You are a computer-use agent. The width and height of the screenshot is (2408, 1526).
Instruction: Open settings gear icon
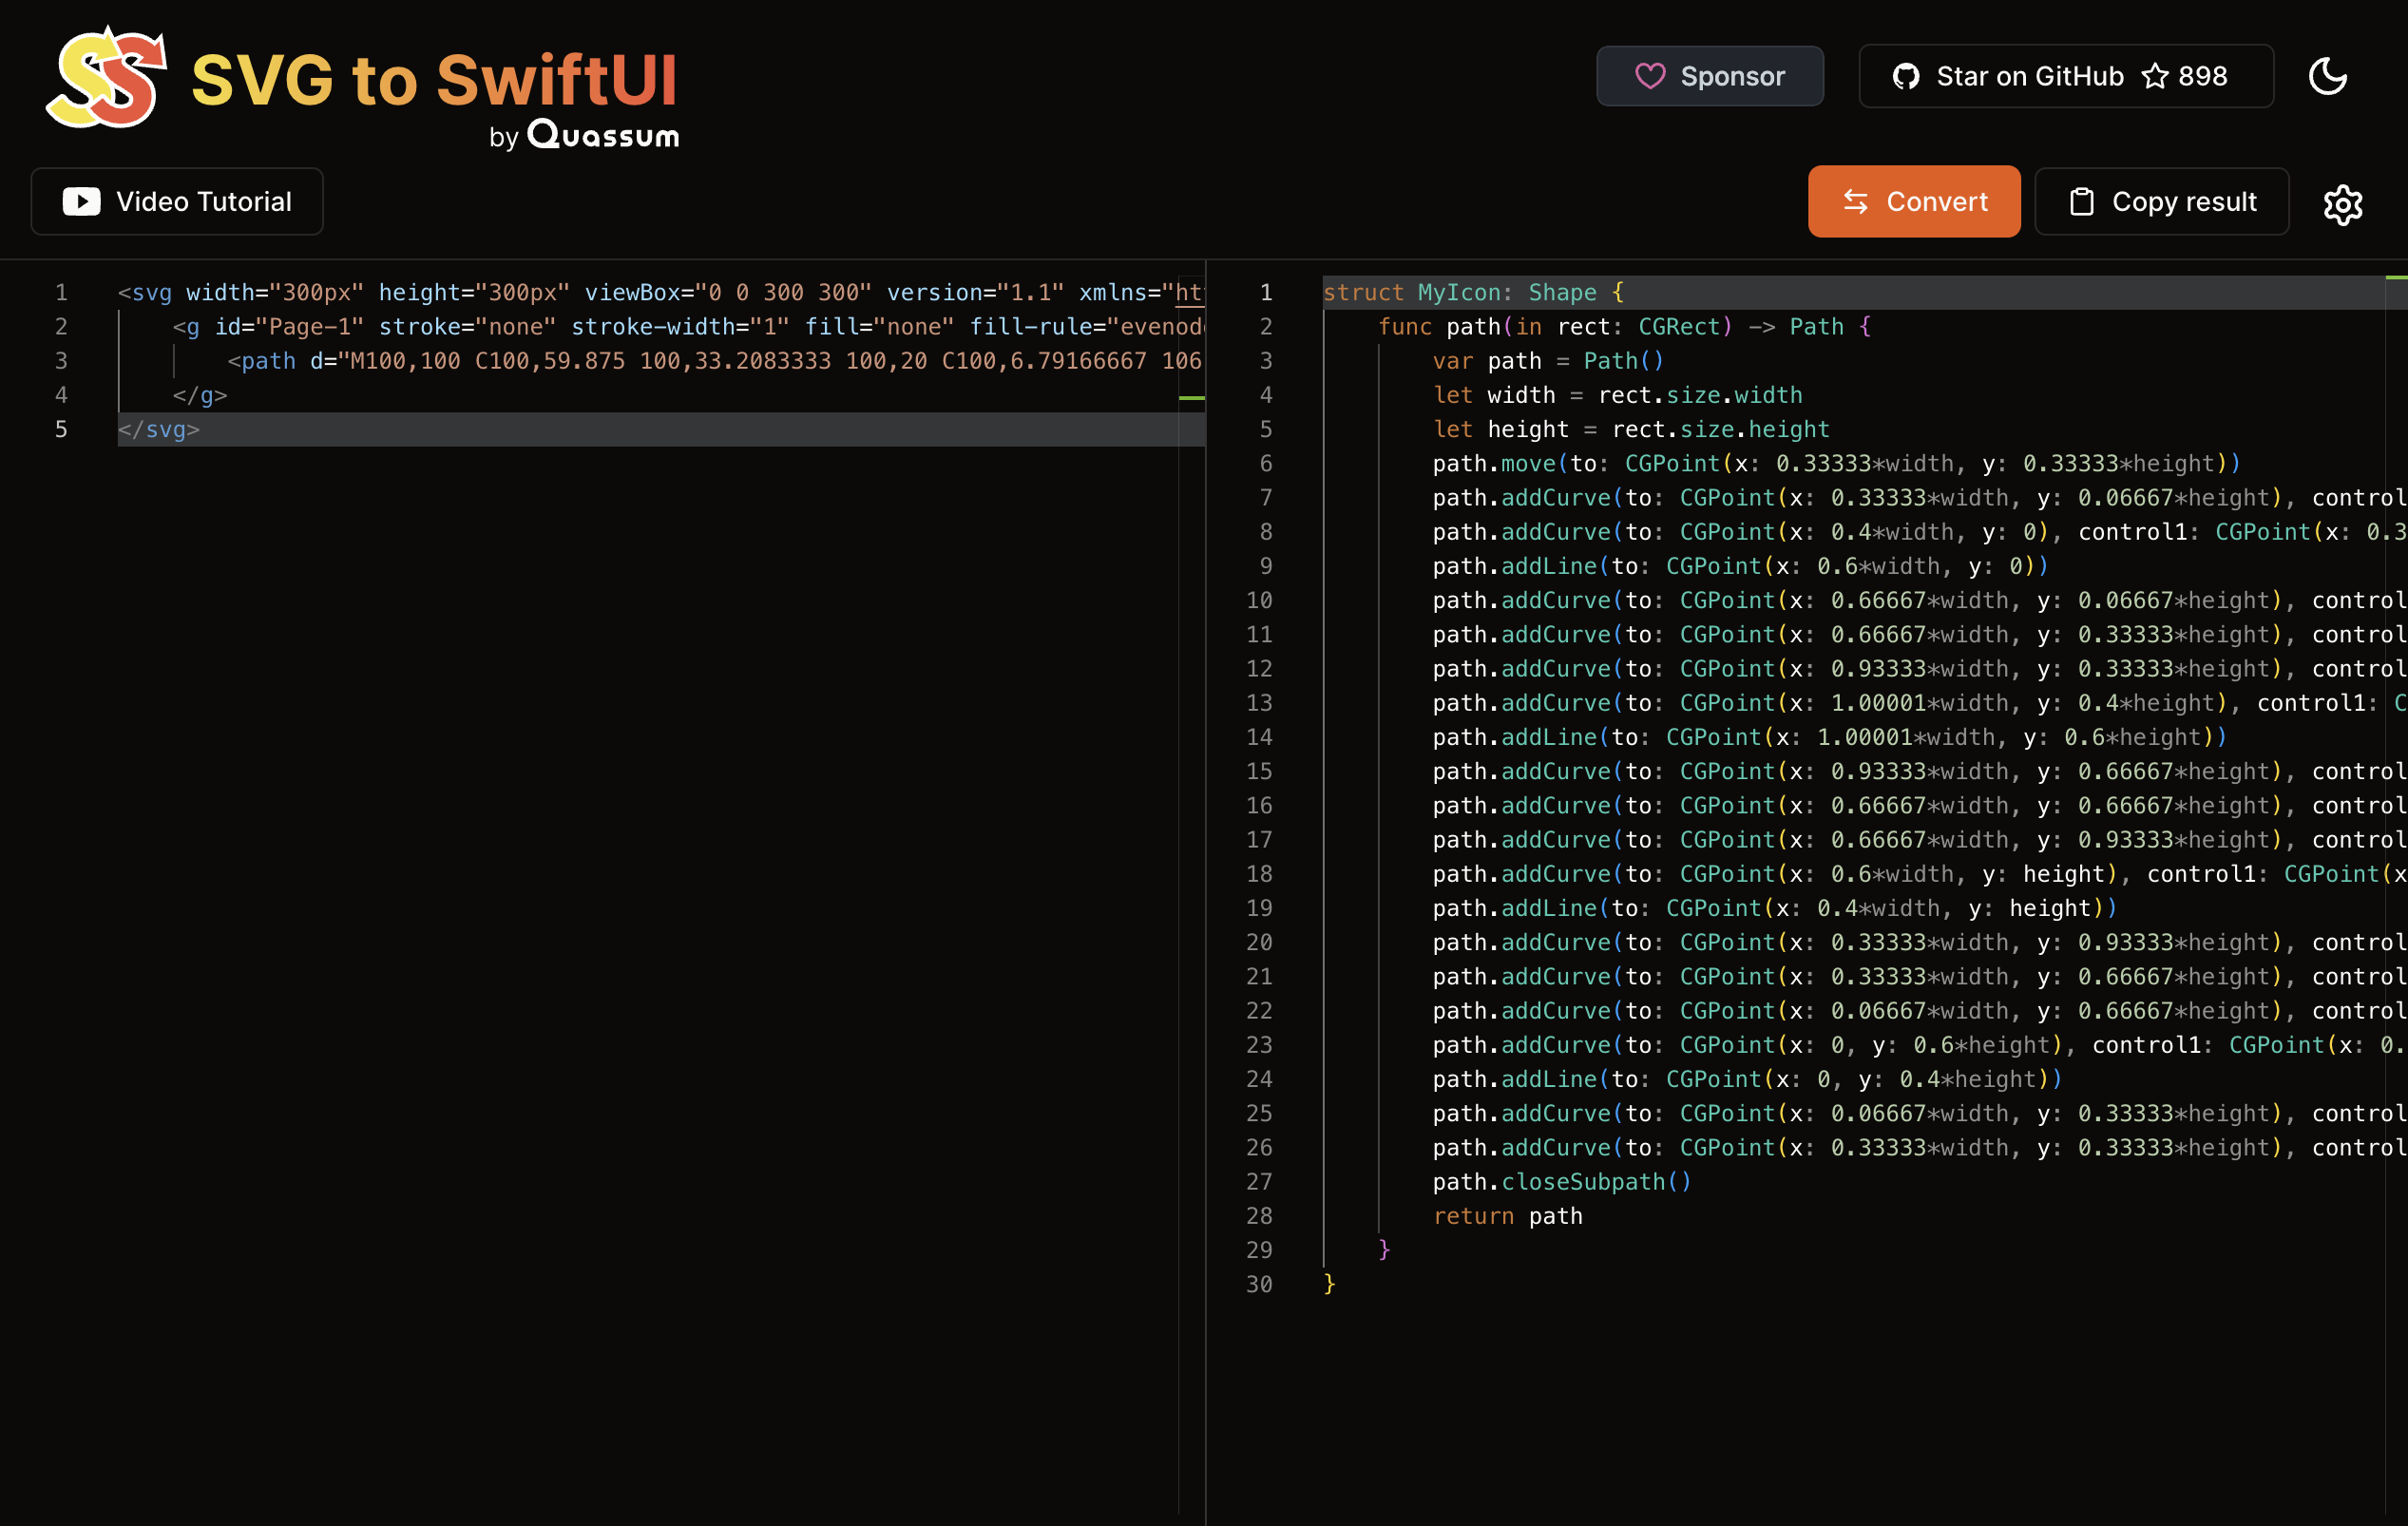(2342, 204)
